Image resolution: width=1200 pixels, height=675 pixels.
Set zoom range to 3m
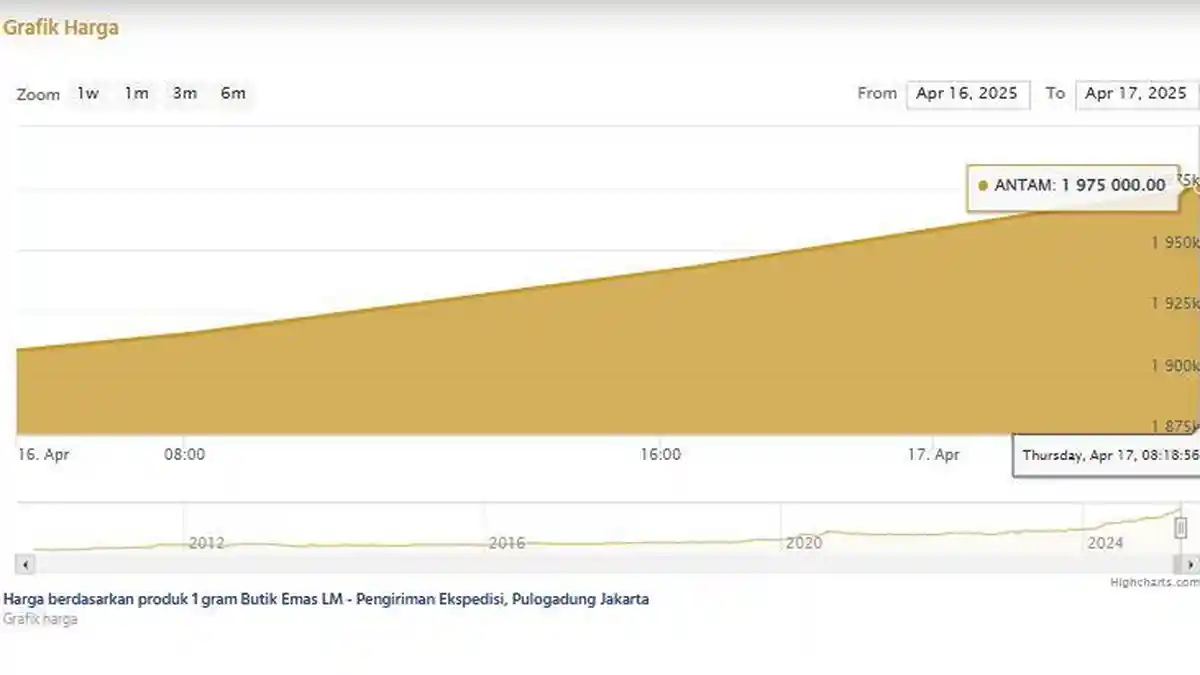(184, 93)
